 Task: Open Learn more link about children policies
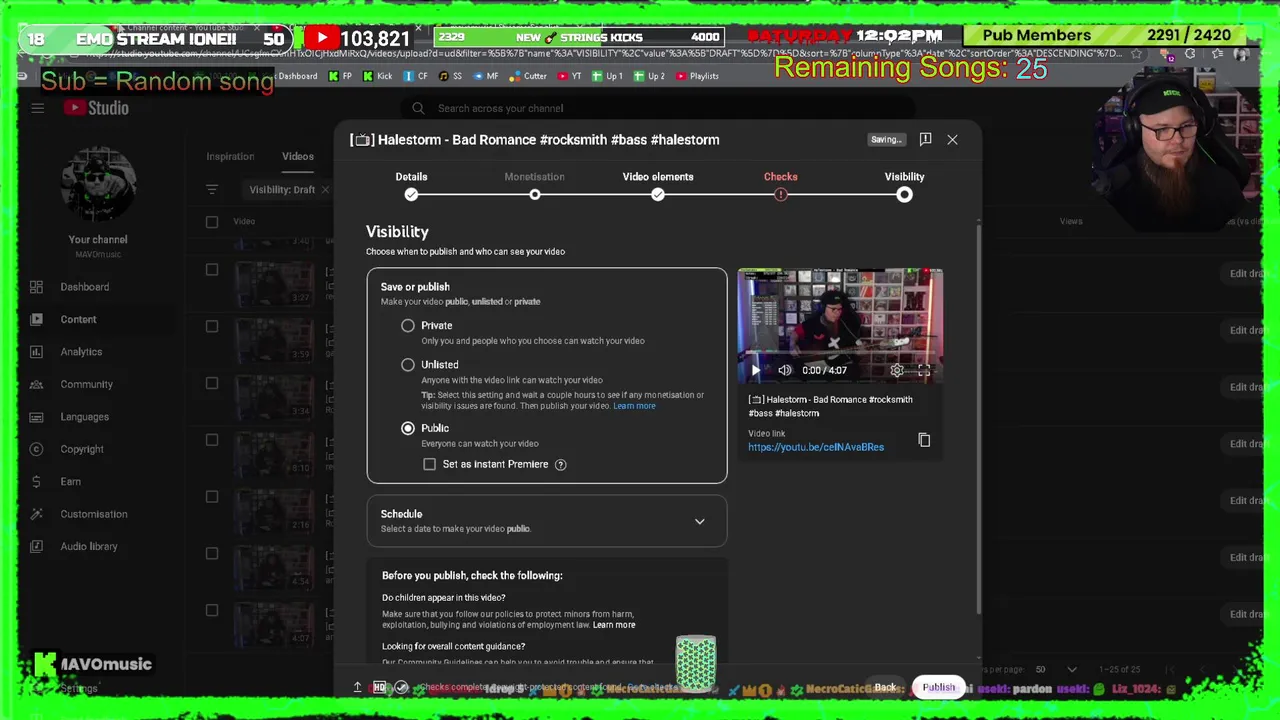(614, 625)
